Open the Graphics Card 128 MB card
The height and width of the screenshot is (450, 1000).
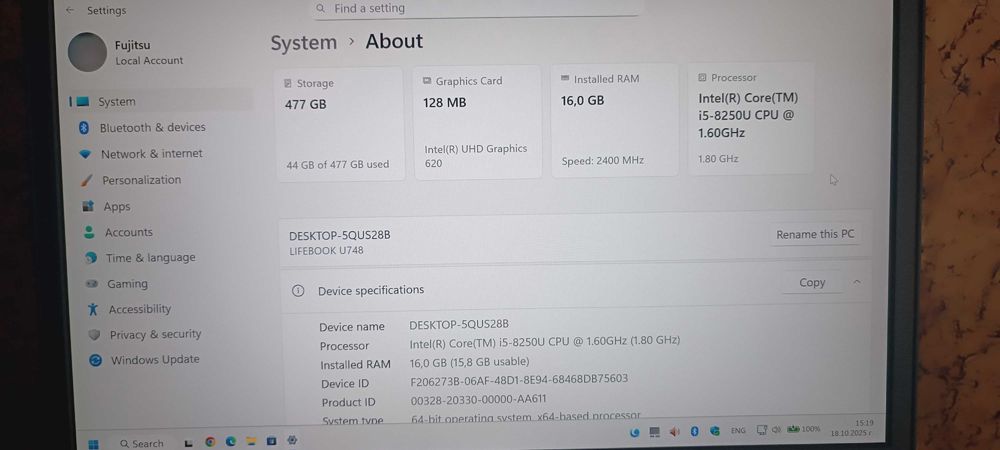pyautogui.click(x=478, y=122)
